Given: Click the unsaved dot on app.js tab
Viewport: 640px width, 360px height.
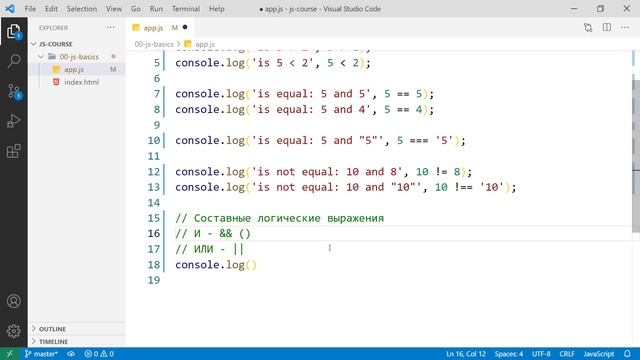Looking at the screenshot, I should 185,27.
